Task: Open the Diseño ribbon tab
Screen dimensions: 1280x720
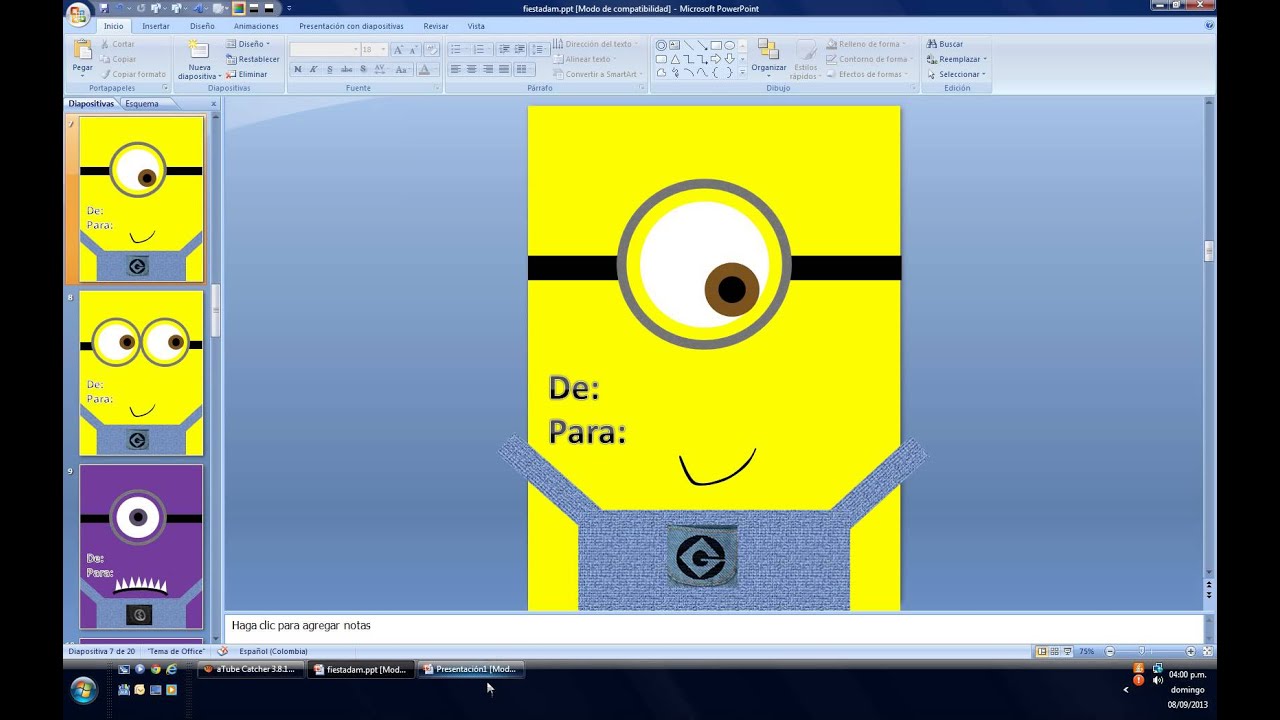Action: pyautogui.click(x=202, y=26)
